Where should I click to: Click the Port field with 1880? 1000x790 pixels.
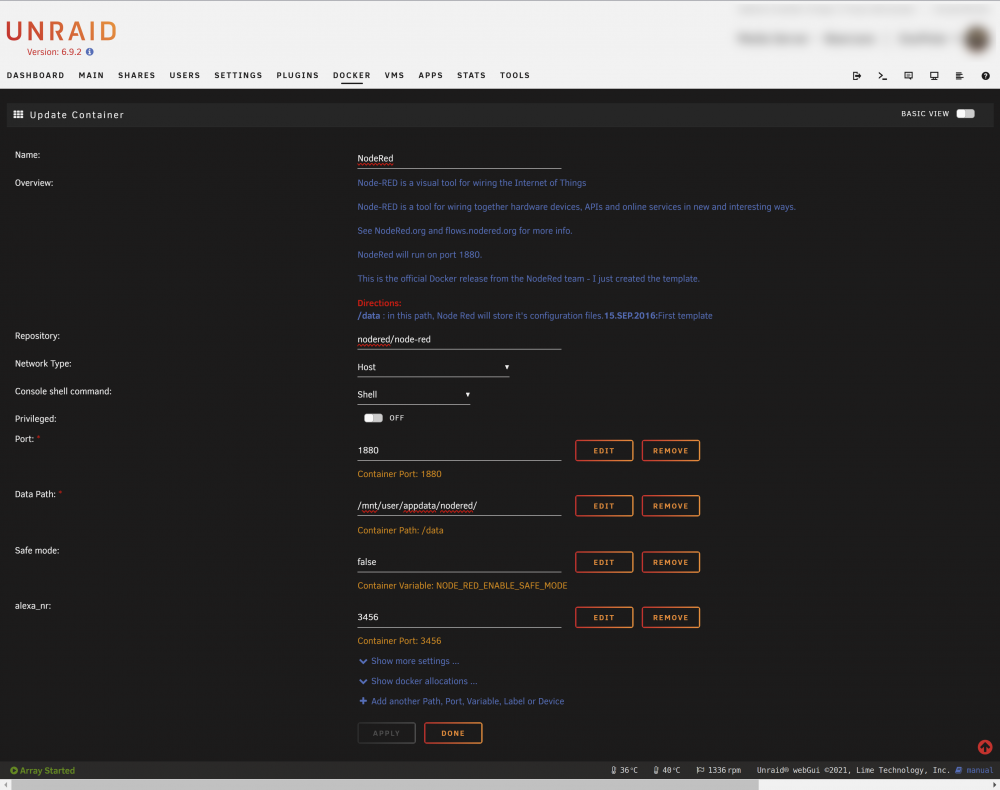point(459,451)
